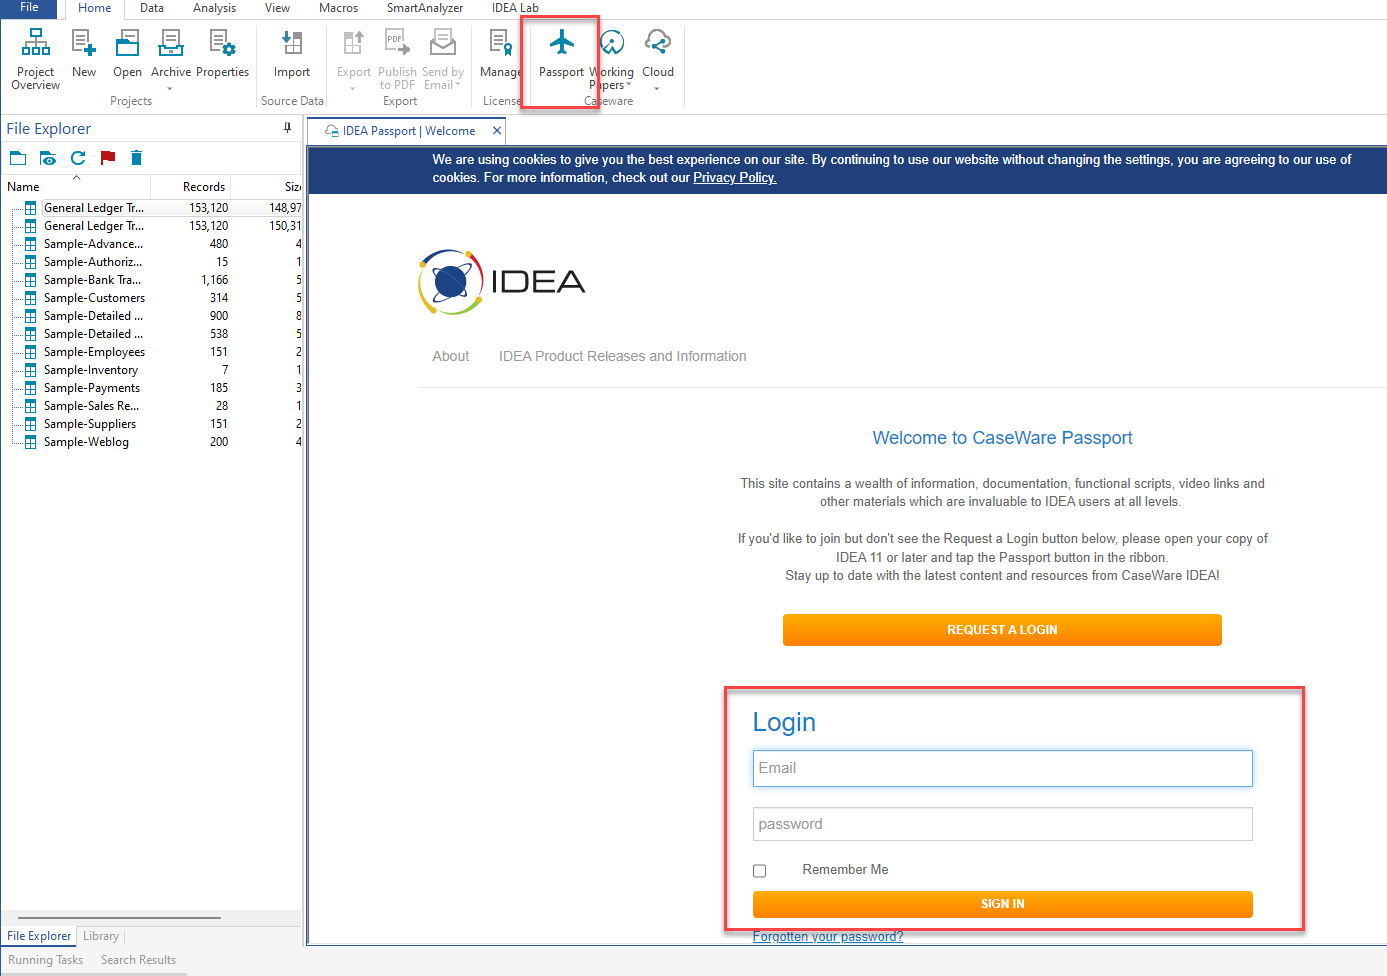Screen dimensions: 1387x976
Task: Select Sample-Employees in file list
Action: (94, 352)
